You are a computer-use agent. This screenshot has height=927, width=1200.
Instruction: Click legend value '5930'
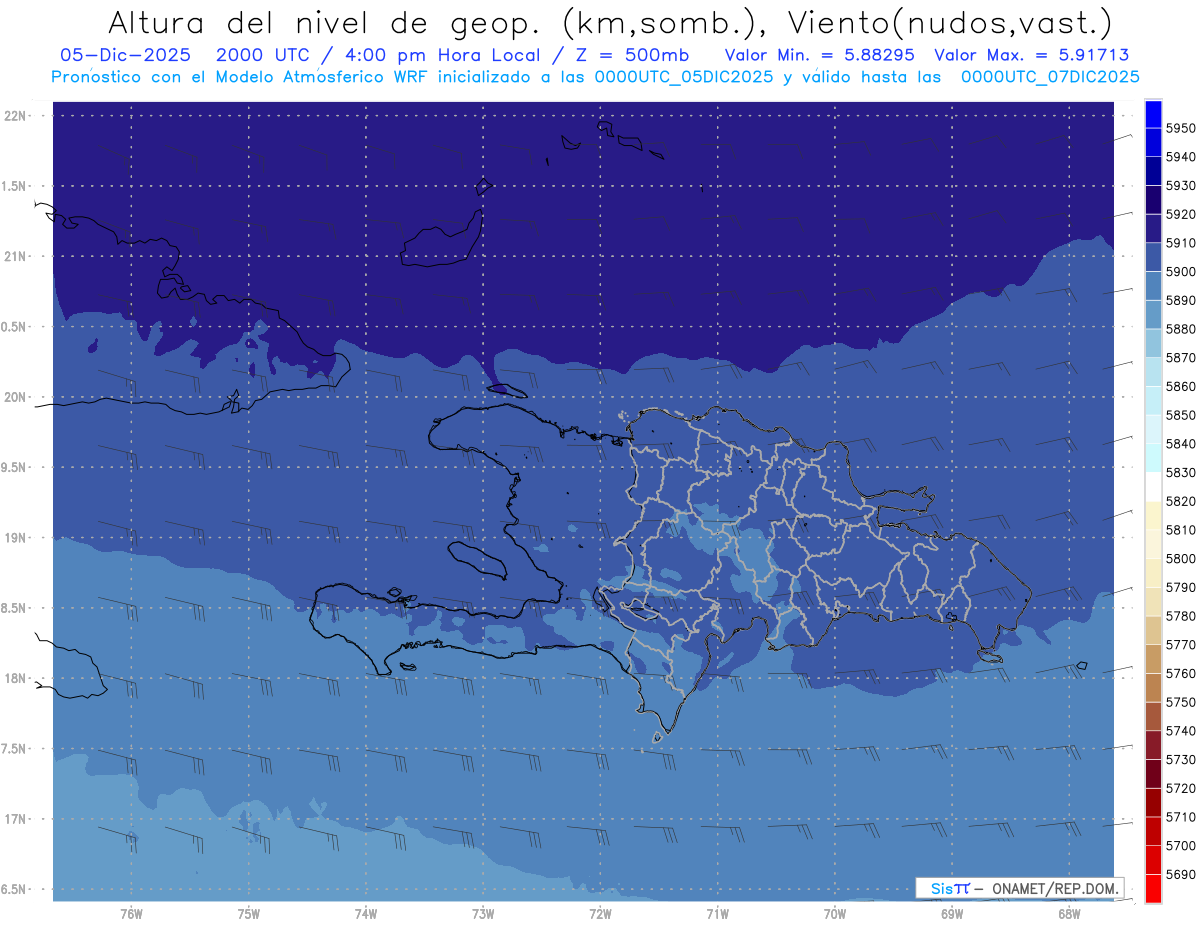coord(1181,186)
